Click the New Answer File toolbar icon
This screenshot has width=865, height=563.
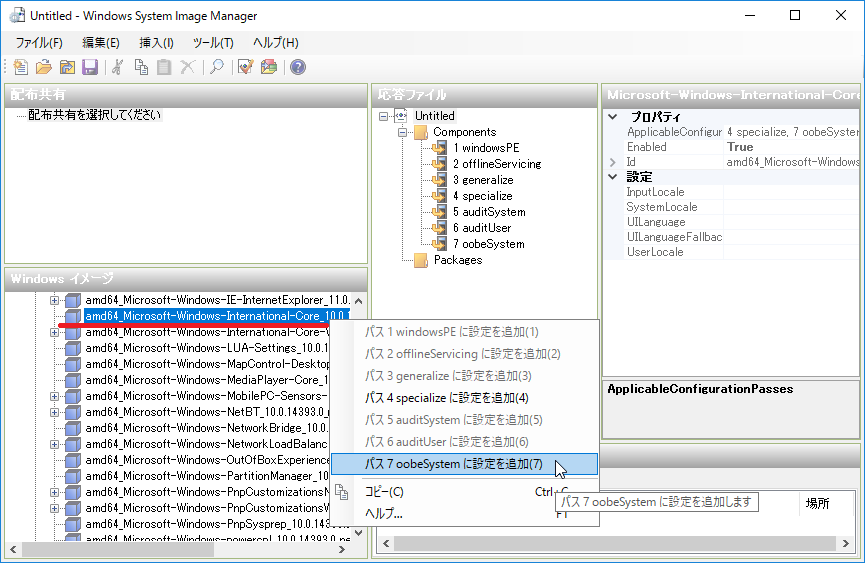[x=20, y=67]
